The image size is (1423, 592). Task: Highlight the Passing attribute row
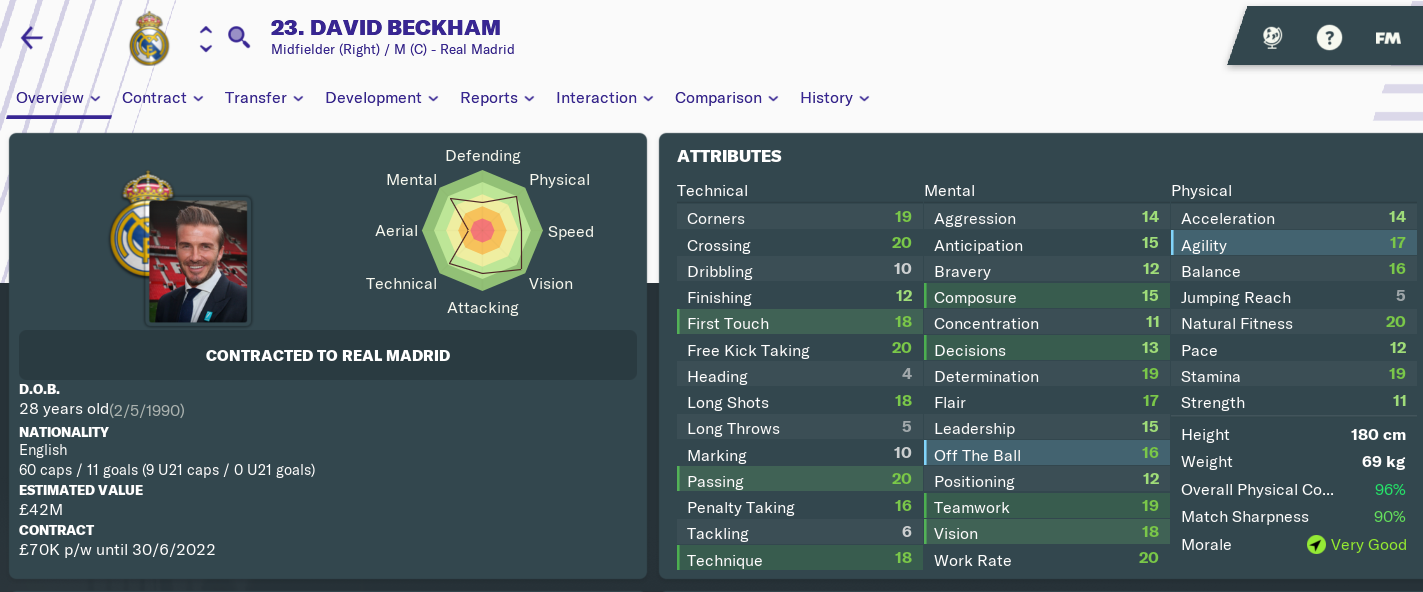[x=797, y=481]
